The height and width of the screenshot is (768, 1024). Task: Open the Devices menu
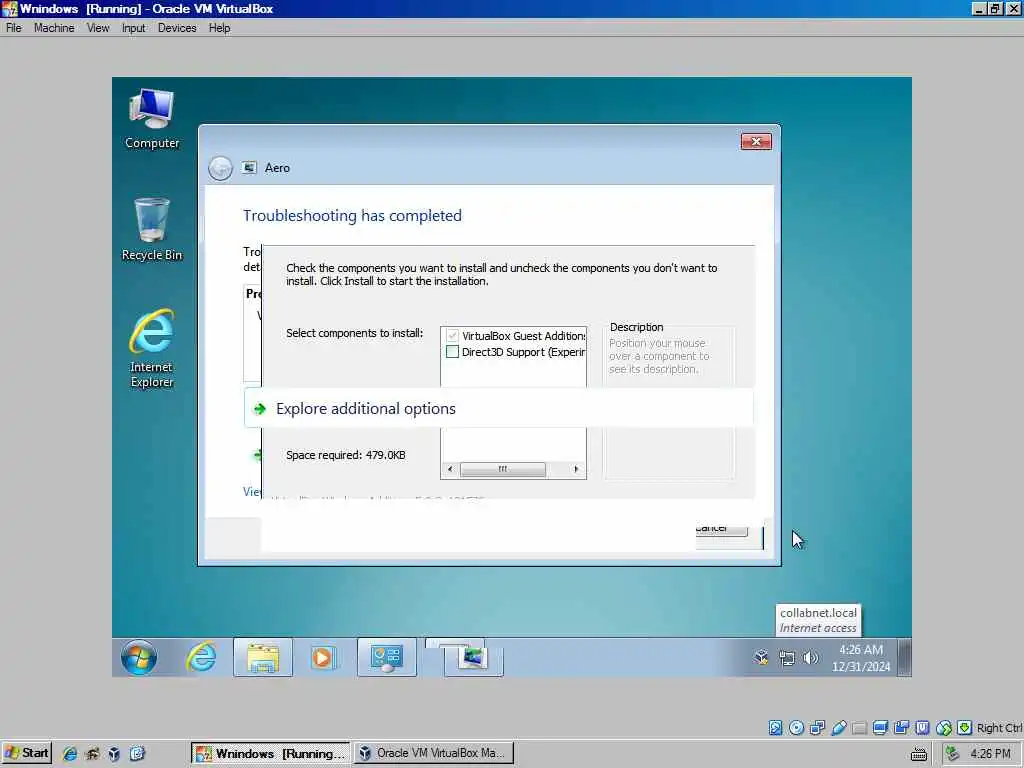coord(177,28)
